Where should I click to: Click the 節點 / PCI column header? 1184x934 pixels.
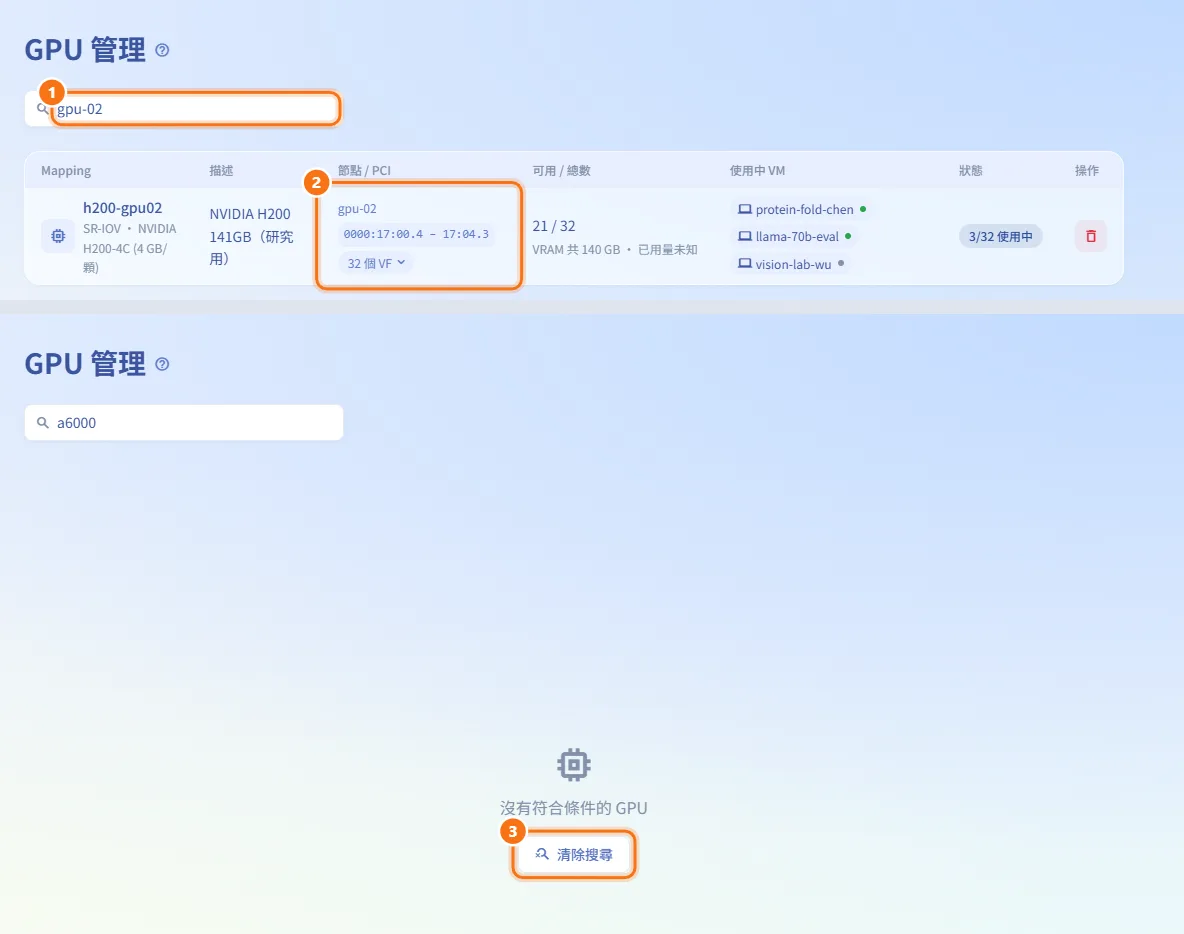364,171
